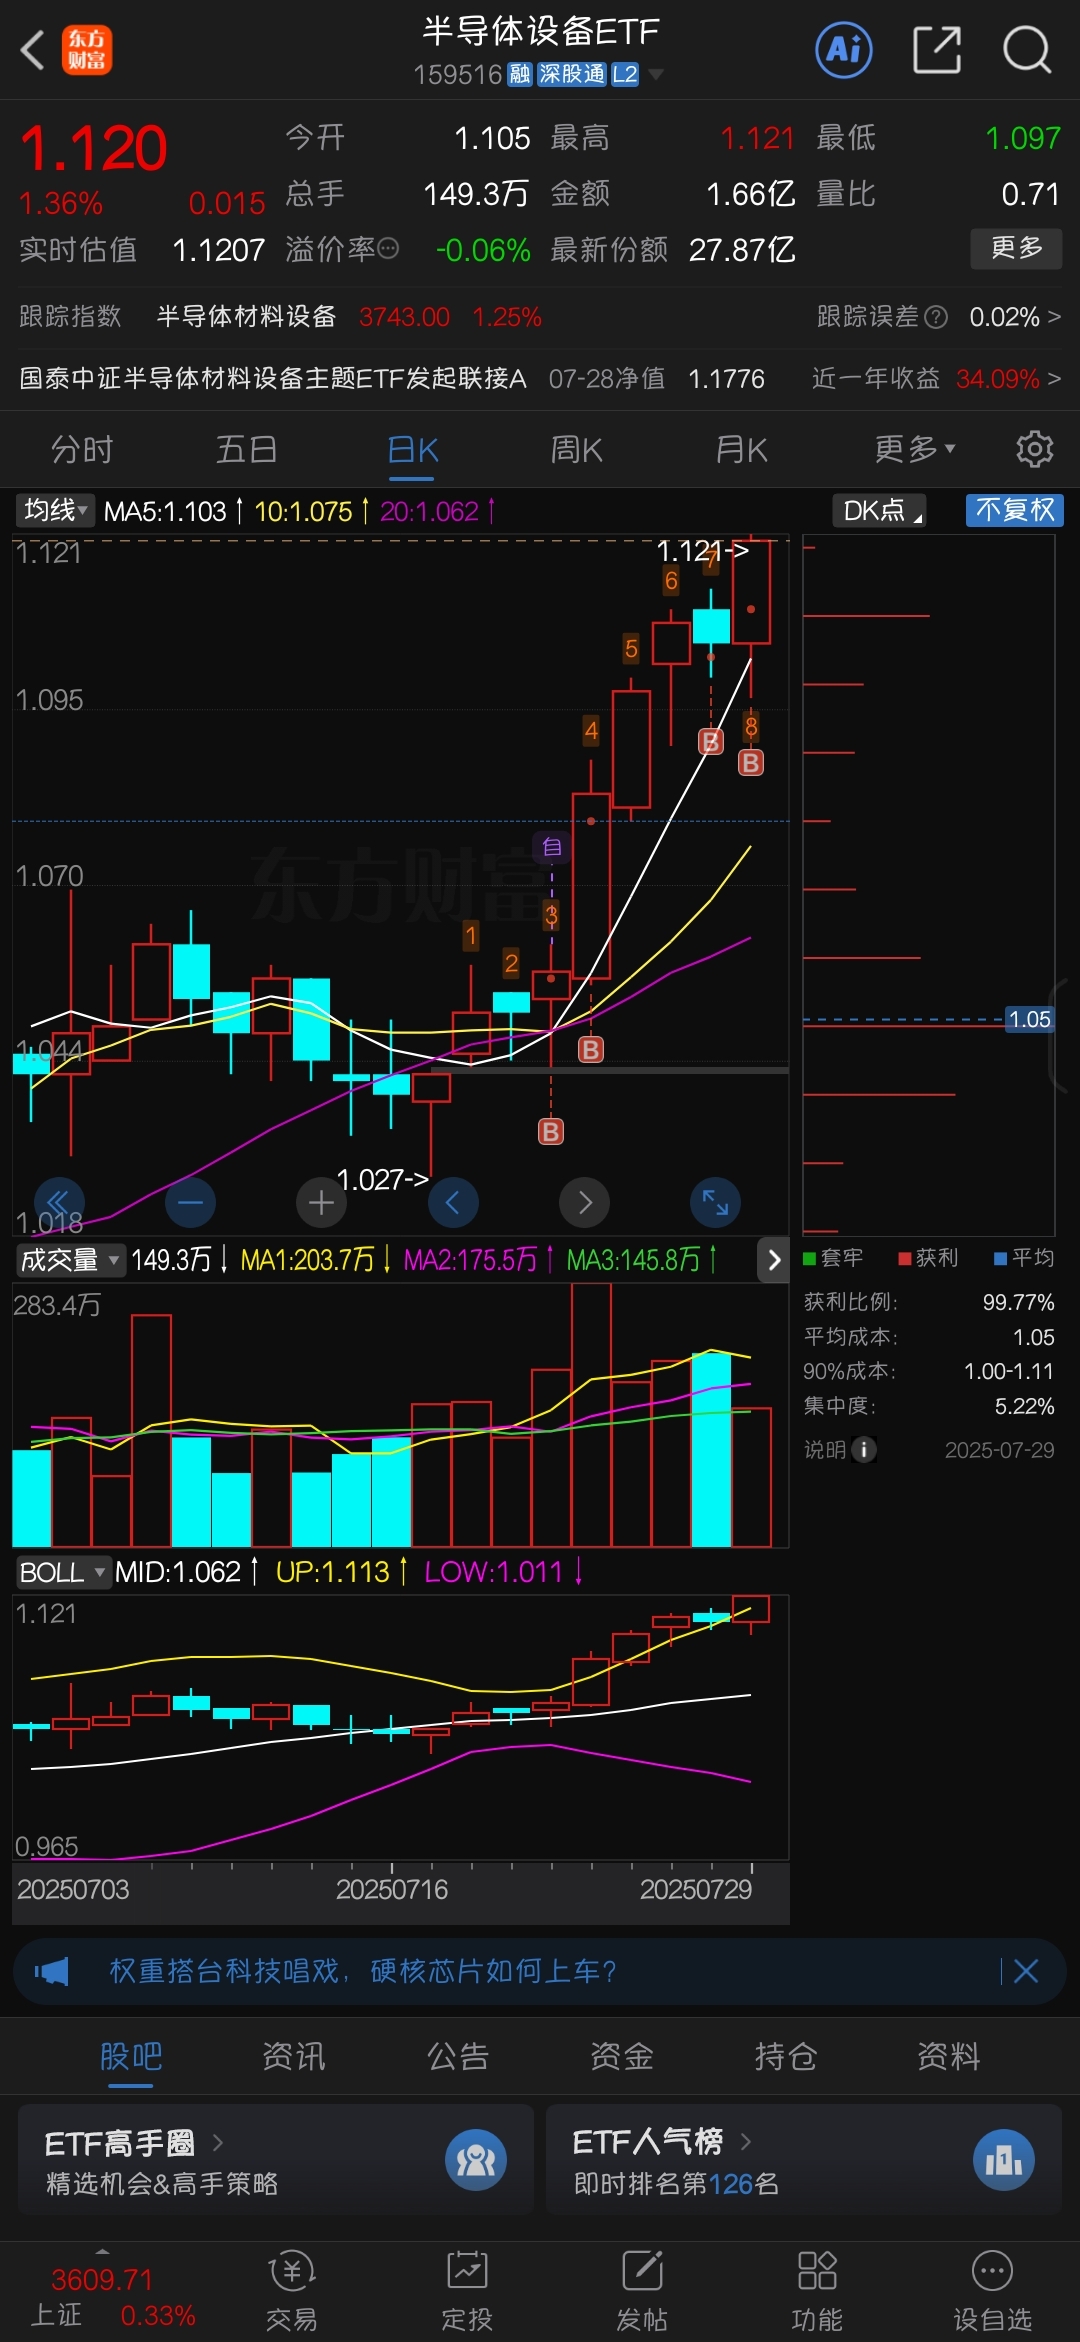The height and width of the screenshot is (2342, 1080).
Task: Zoom in chart with plus button
Action: [x=321, y=1202]
